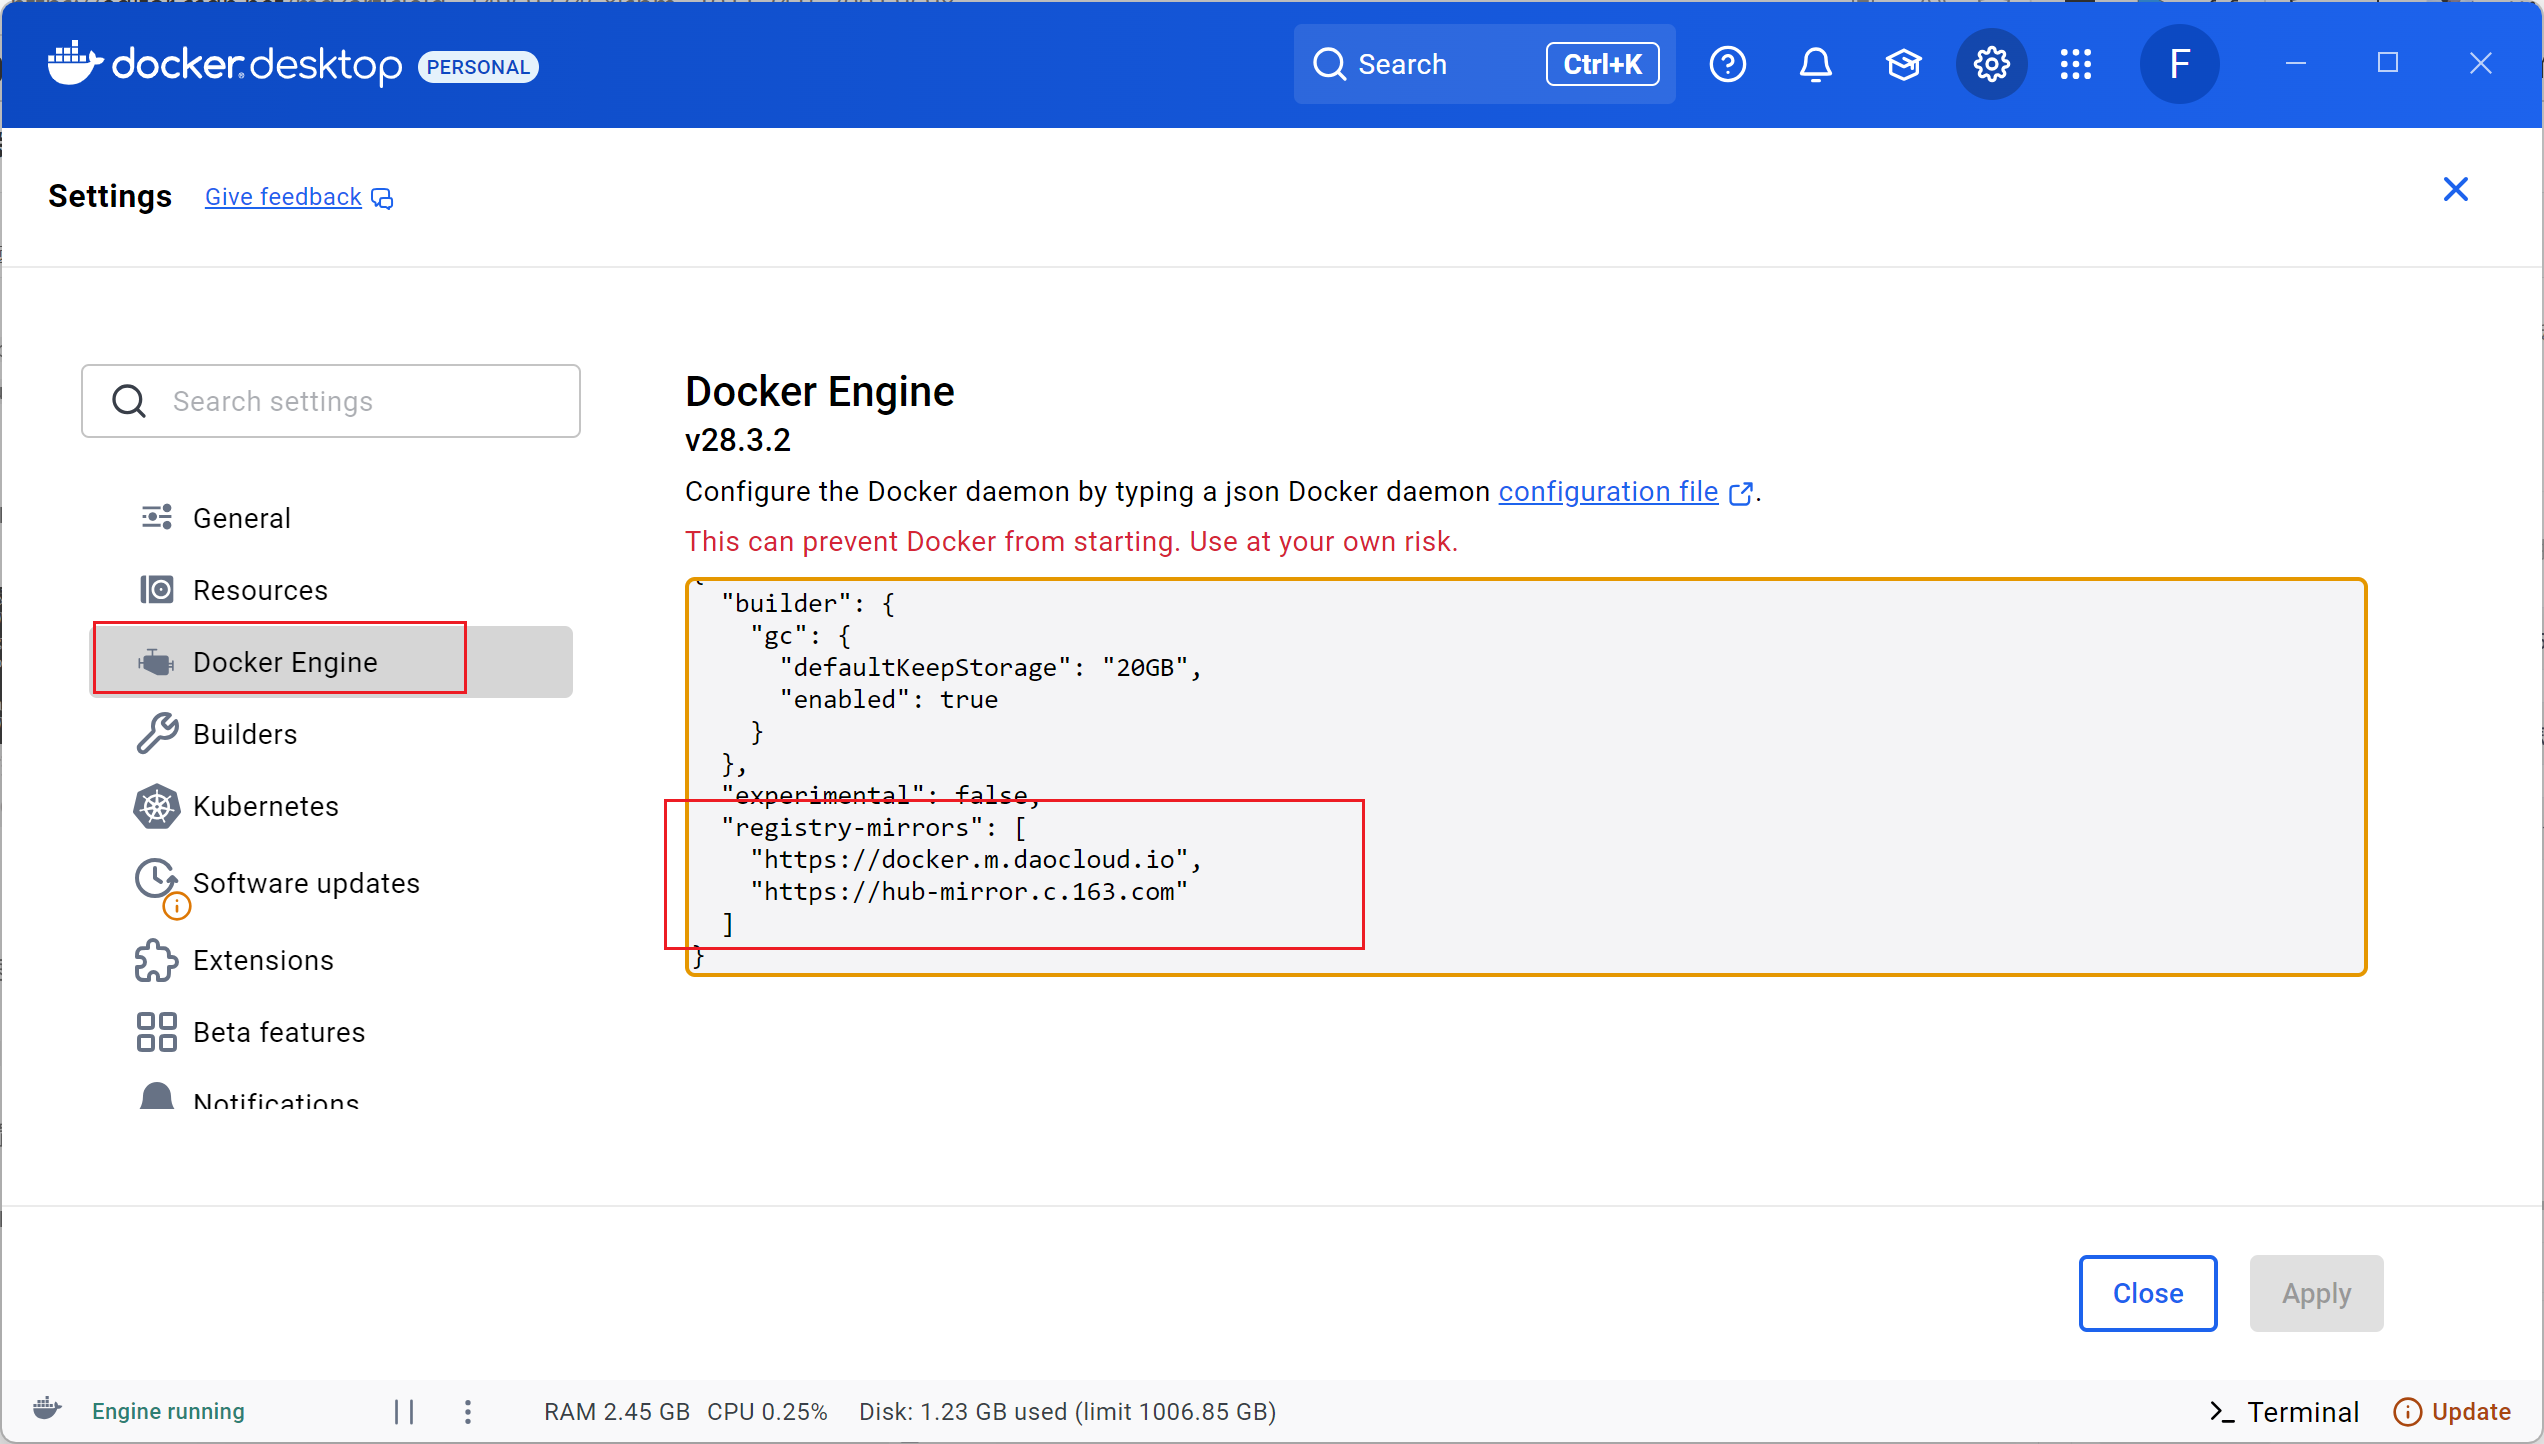The image size is (2544, 1444).
Task: Select Docker Engine in settings sidebar
Action: pyautogui.click(x=332, y=662)
